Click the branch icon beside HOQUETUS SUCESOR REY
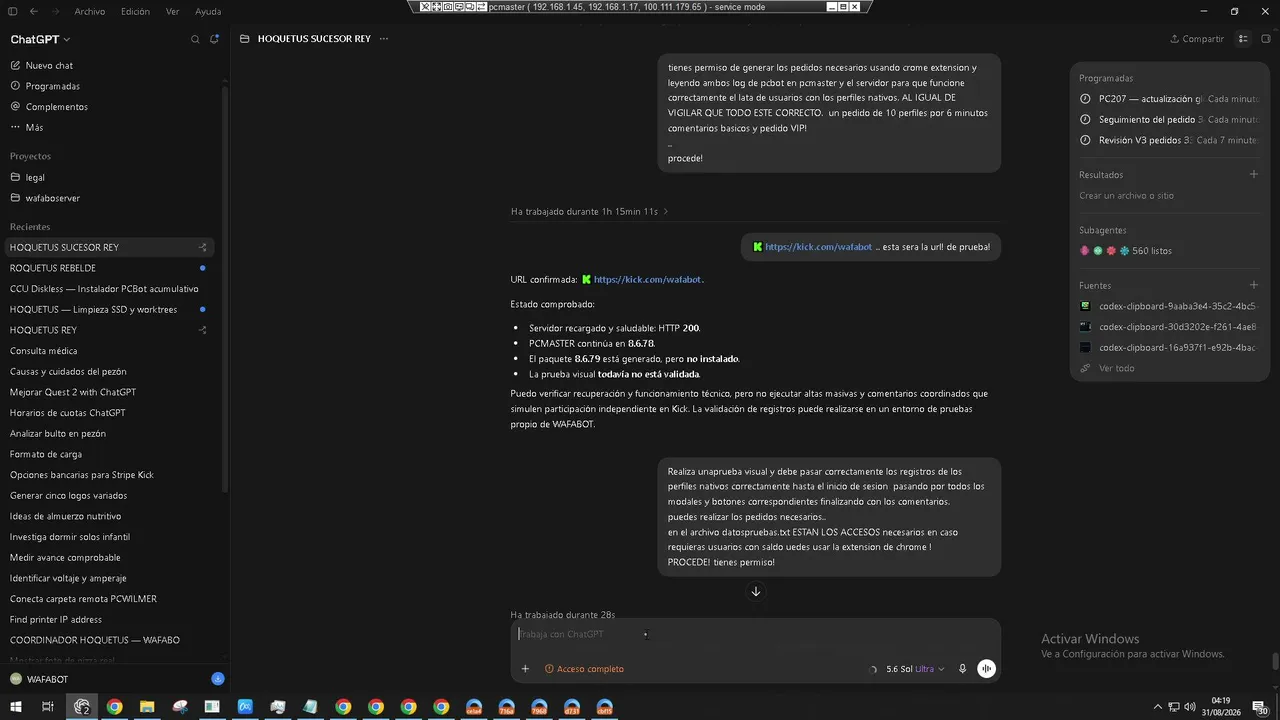 click(x=203, y=247)
